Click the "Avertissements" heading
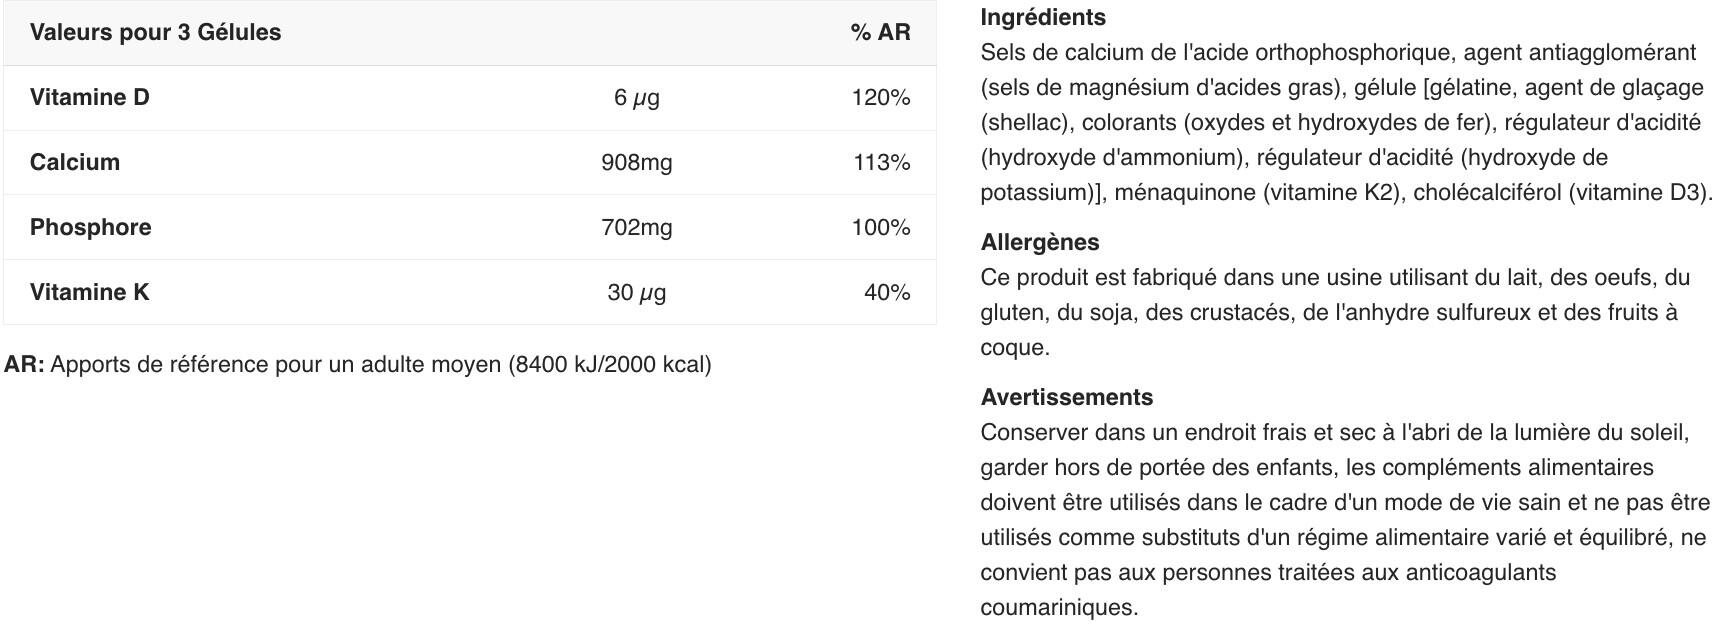The image size is (1730, 630). pyautogui.click(x=1067, y=397)
